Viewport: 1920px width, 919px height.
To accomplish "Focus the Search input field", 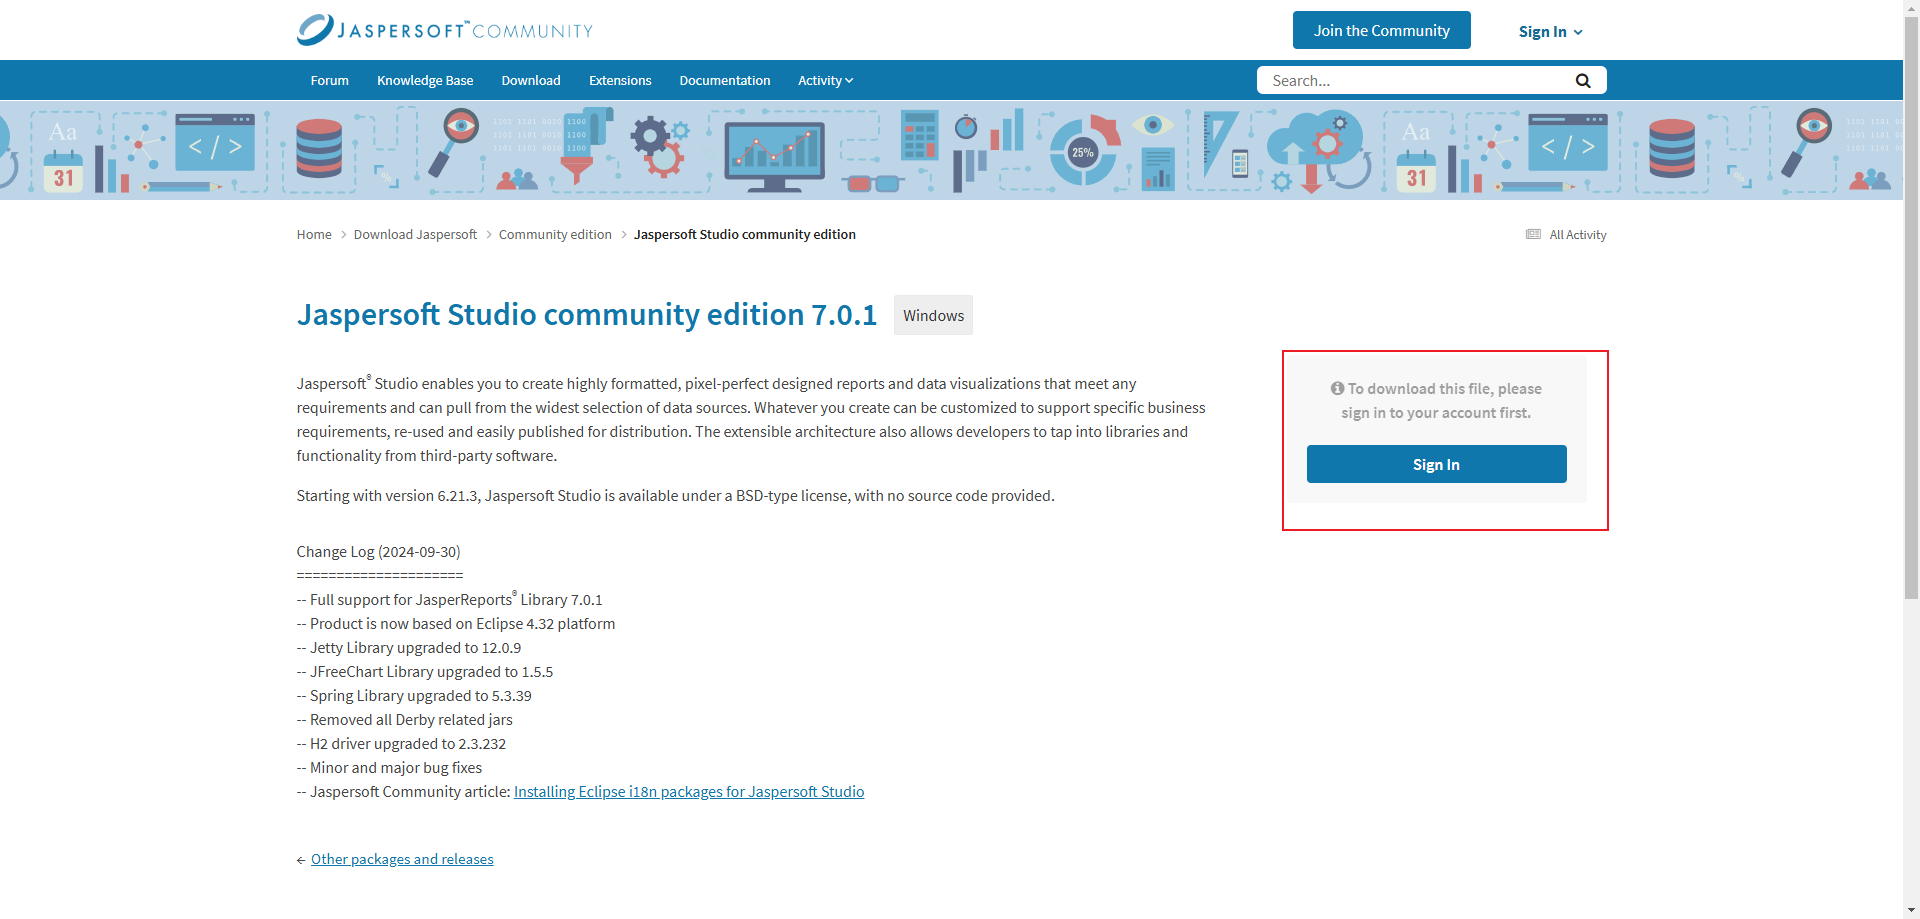I will (x=1415, y=81).
